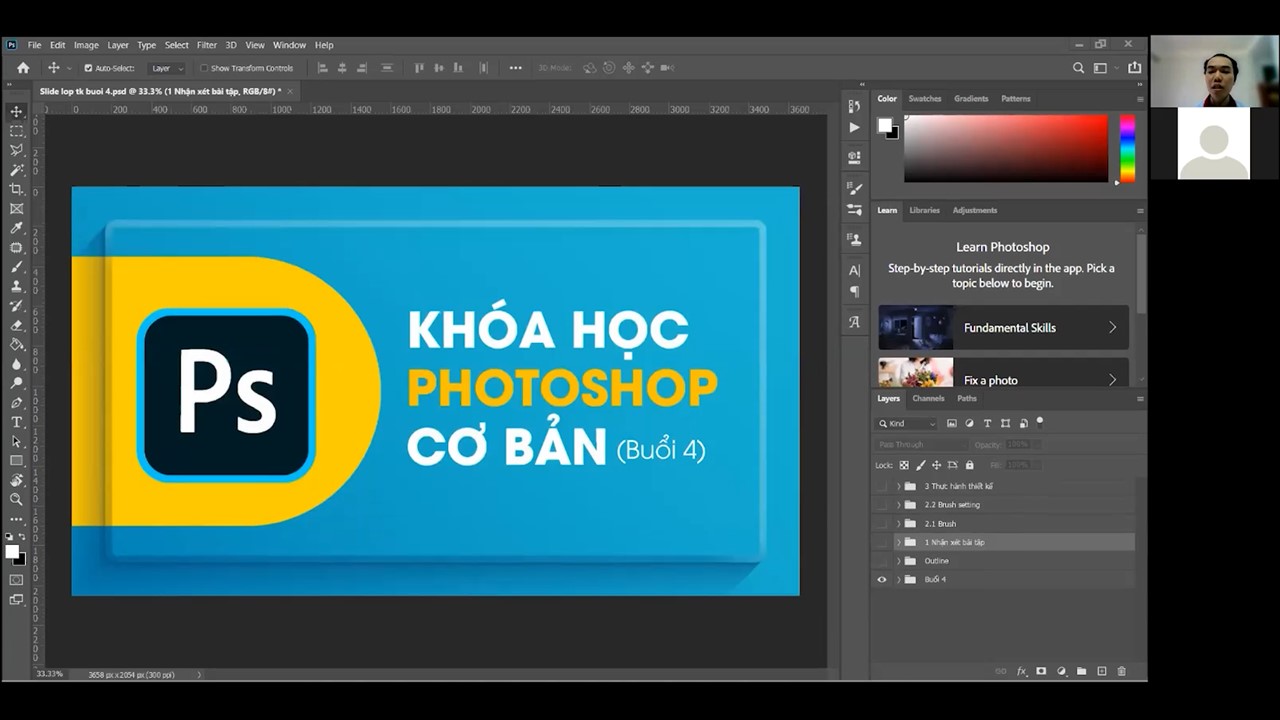Select the Horizontal Type tool

16,422
